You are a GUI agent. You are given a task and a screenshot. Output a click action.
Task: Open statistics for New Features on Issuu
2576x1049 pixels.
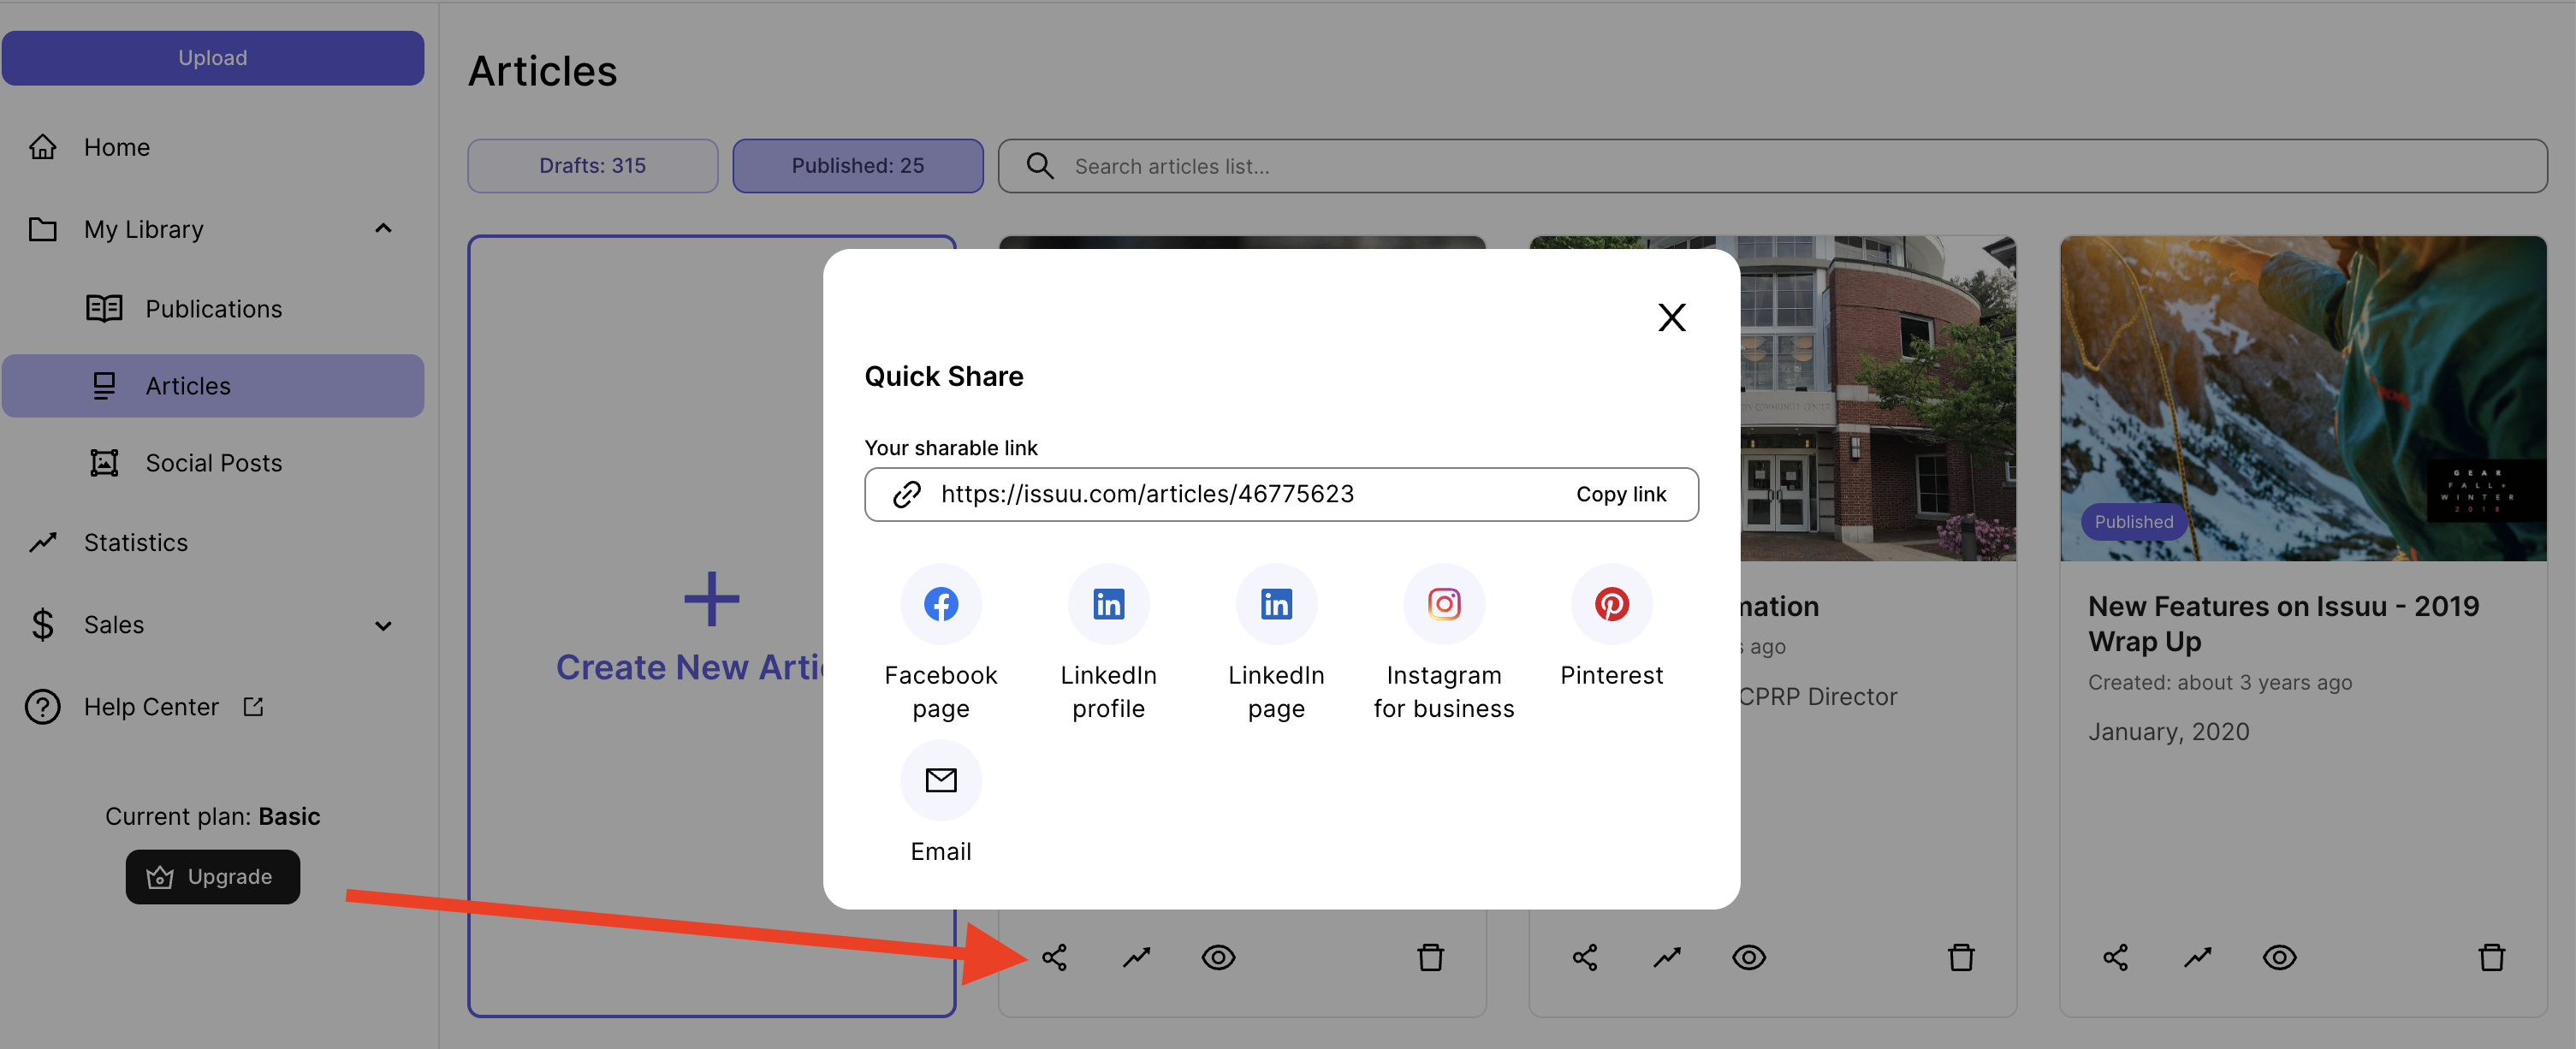click(2197, 957)
